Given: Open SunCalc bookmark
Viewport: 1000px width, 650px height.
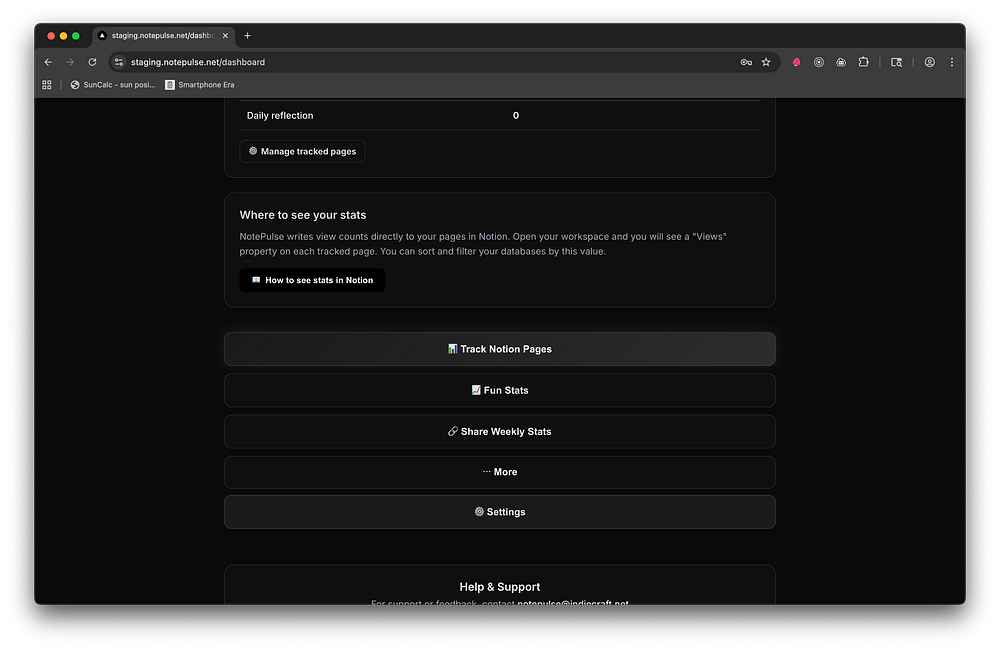Looking at the screenshot, I should [x=113, y=85].
